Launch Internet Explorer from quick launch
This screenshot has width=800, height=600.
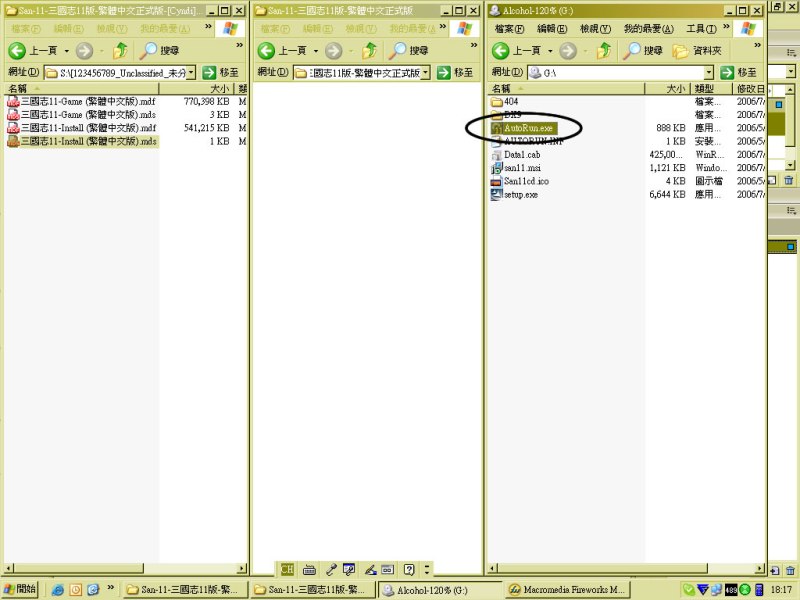[x=58, y=590]
